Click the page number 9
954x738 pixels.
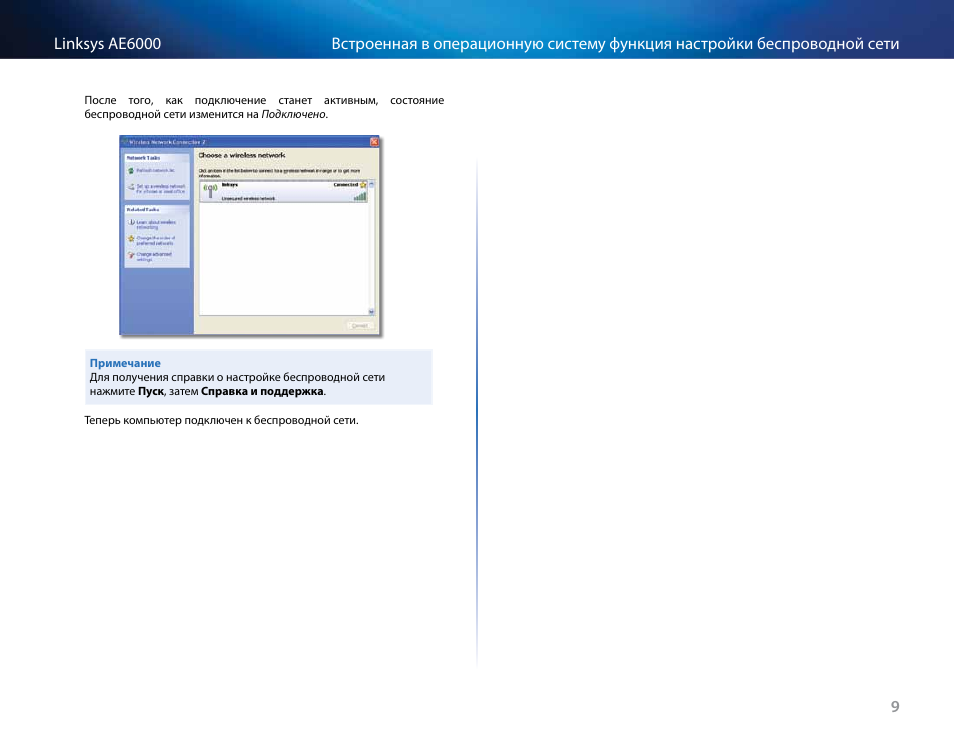point(895,706)
